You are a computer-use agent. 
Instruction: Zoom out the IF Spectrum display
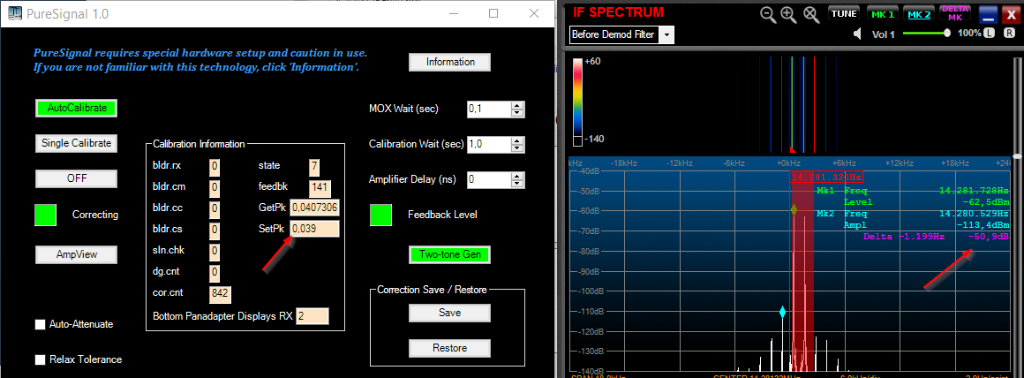[768, 14]
